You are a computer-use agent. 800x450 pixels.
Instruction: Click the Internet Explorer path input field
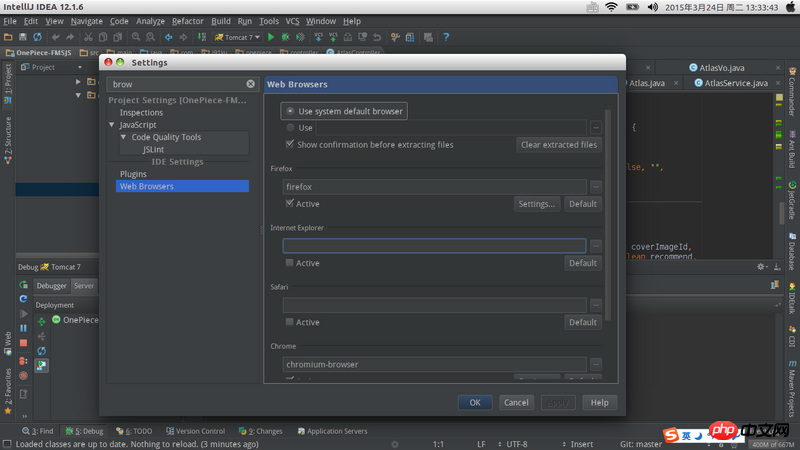click(x=434, y=246)
